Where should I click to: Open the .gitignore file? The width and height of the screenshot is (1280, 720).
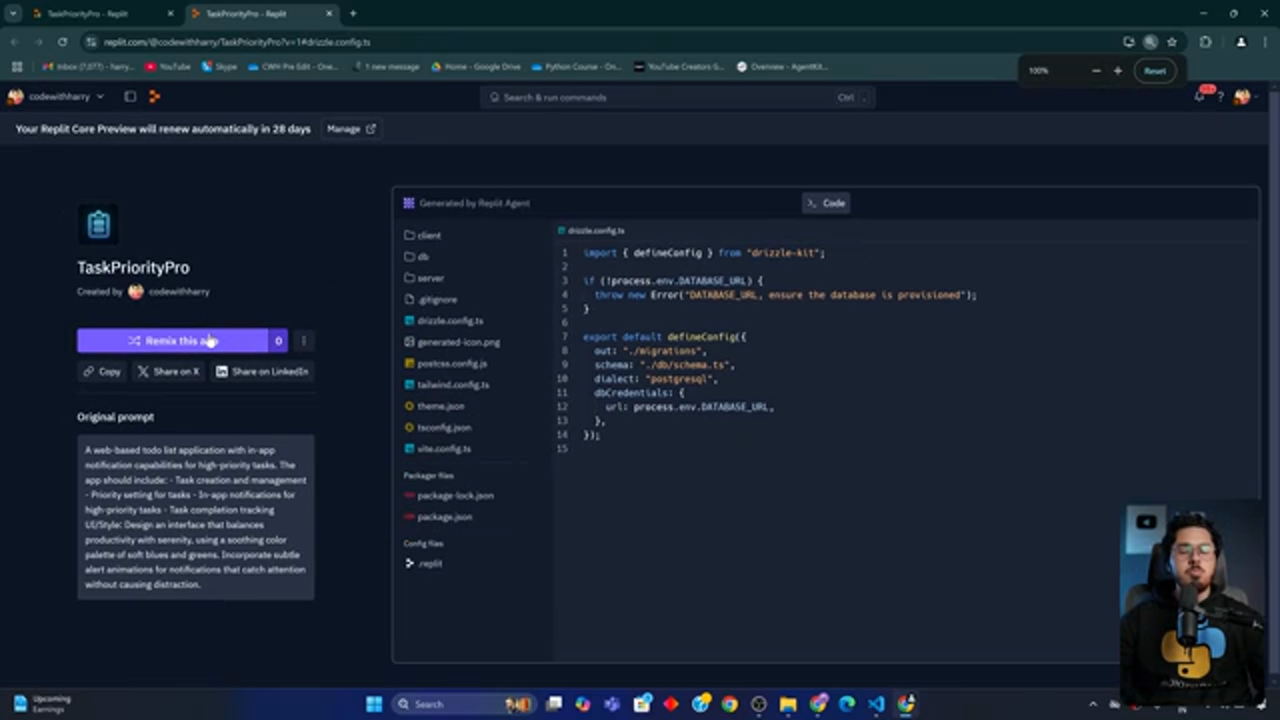click(431, 300)
